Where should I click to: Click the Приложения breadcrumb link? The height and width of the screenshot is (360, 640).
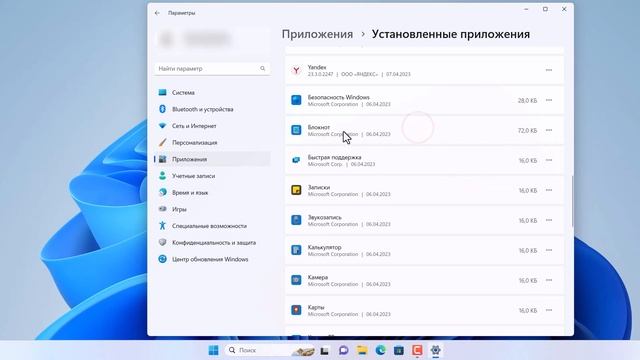point(317,34)
